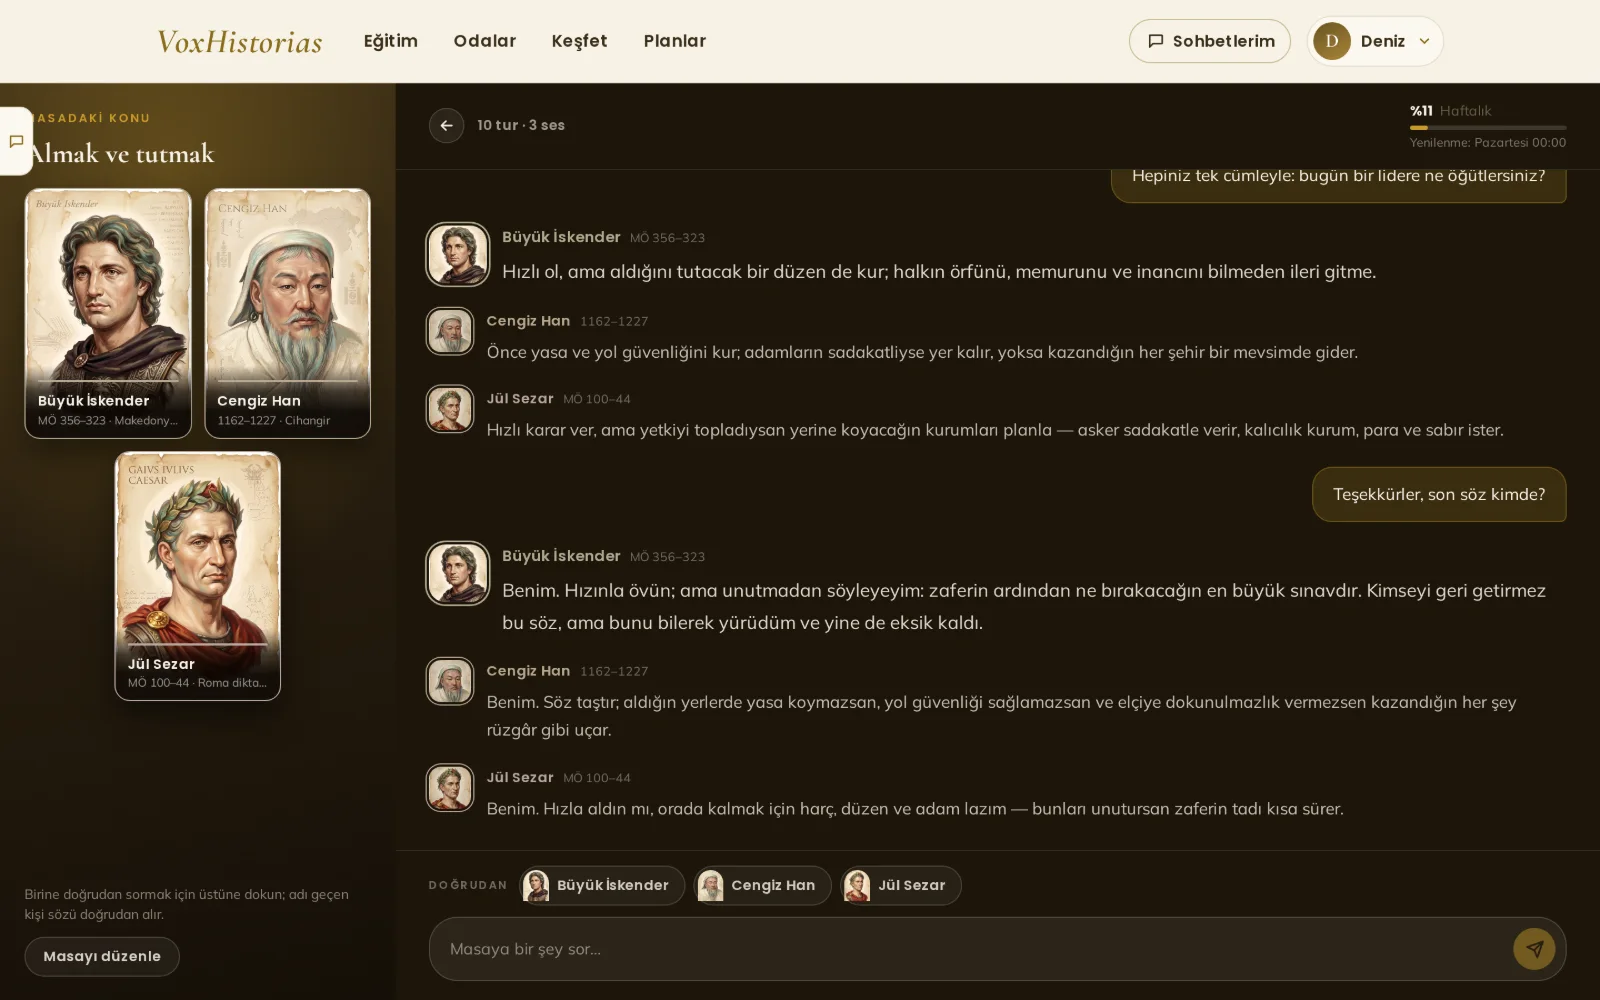
Task: Click the 'Teşekkürler, son söz kimde?' message bubble
Action: [1439, 494]
